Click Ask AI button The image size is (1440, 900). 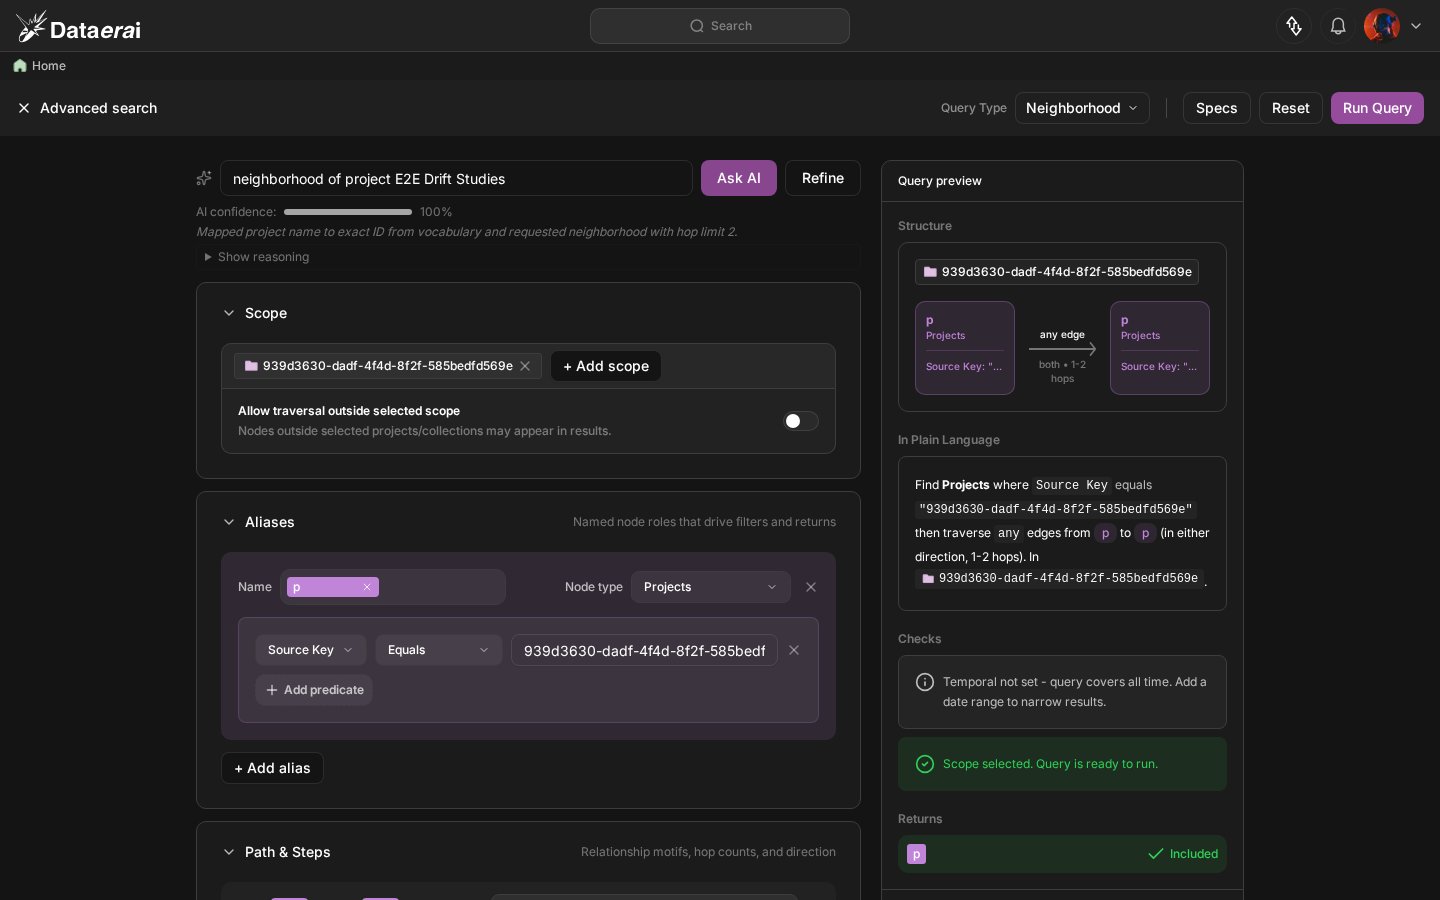[738, 178]
